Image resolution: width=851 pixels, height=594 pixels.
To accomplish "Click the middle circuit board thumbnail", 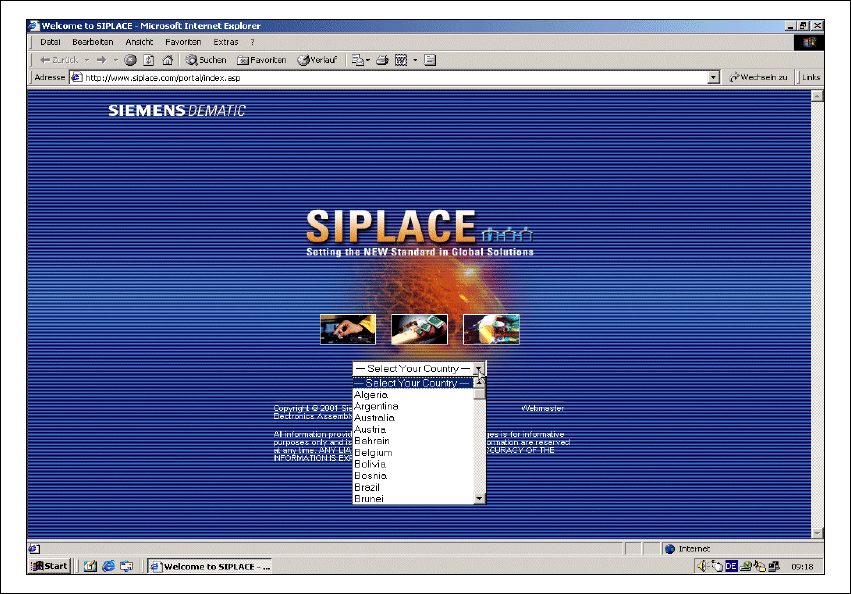I will pos(419,329).
